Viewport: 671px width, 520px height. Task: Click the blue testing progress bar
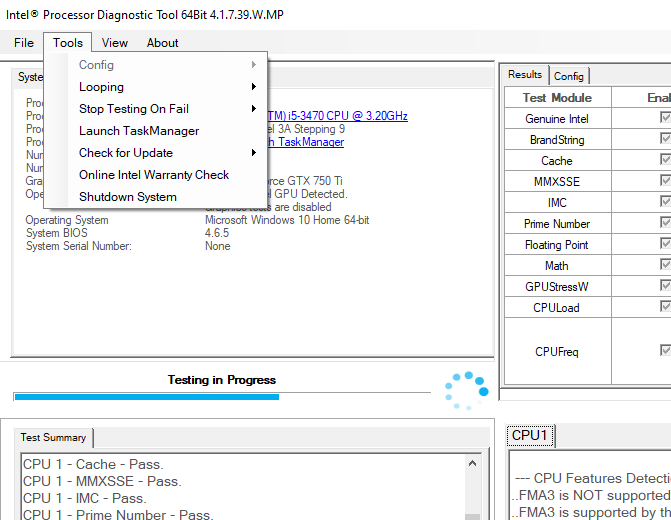222,397
